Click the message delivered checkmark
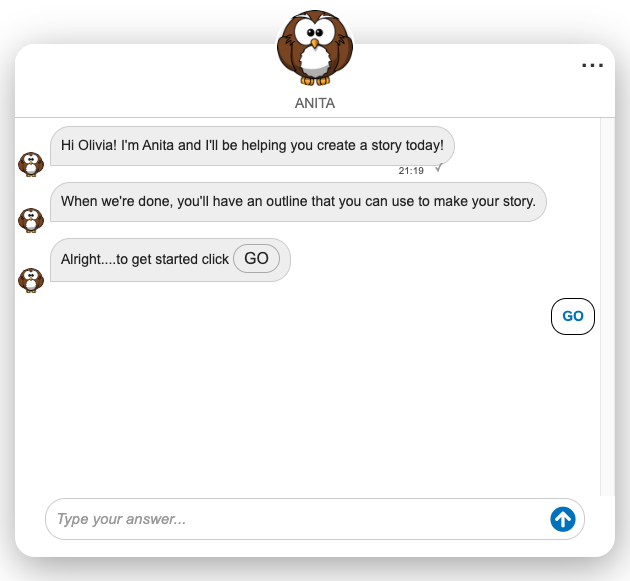Screen dimensions: 630x581 (x=438, y=169)
